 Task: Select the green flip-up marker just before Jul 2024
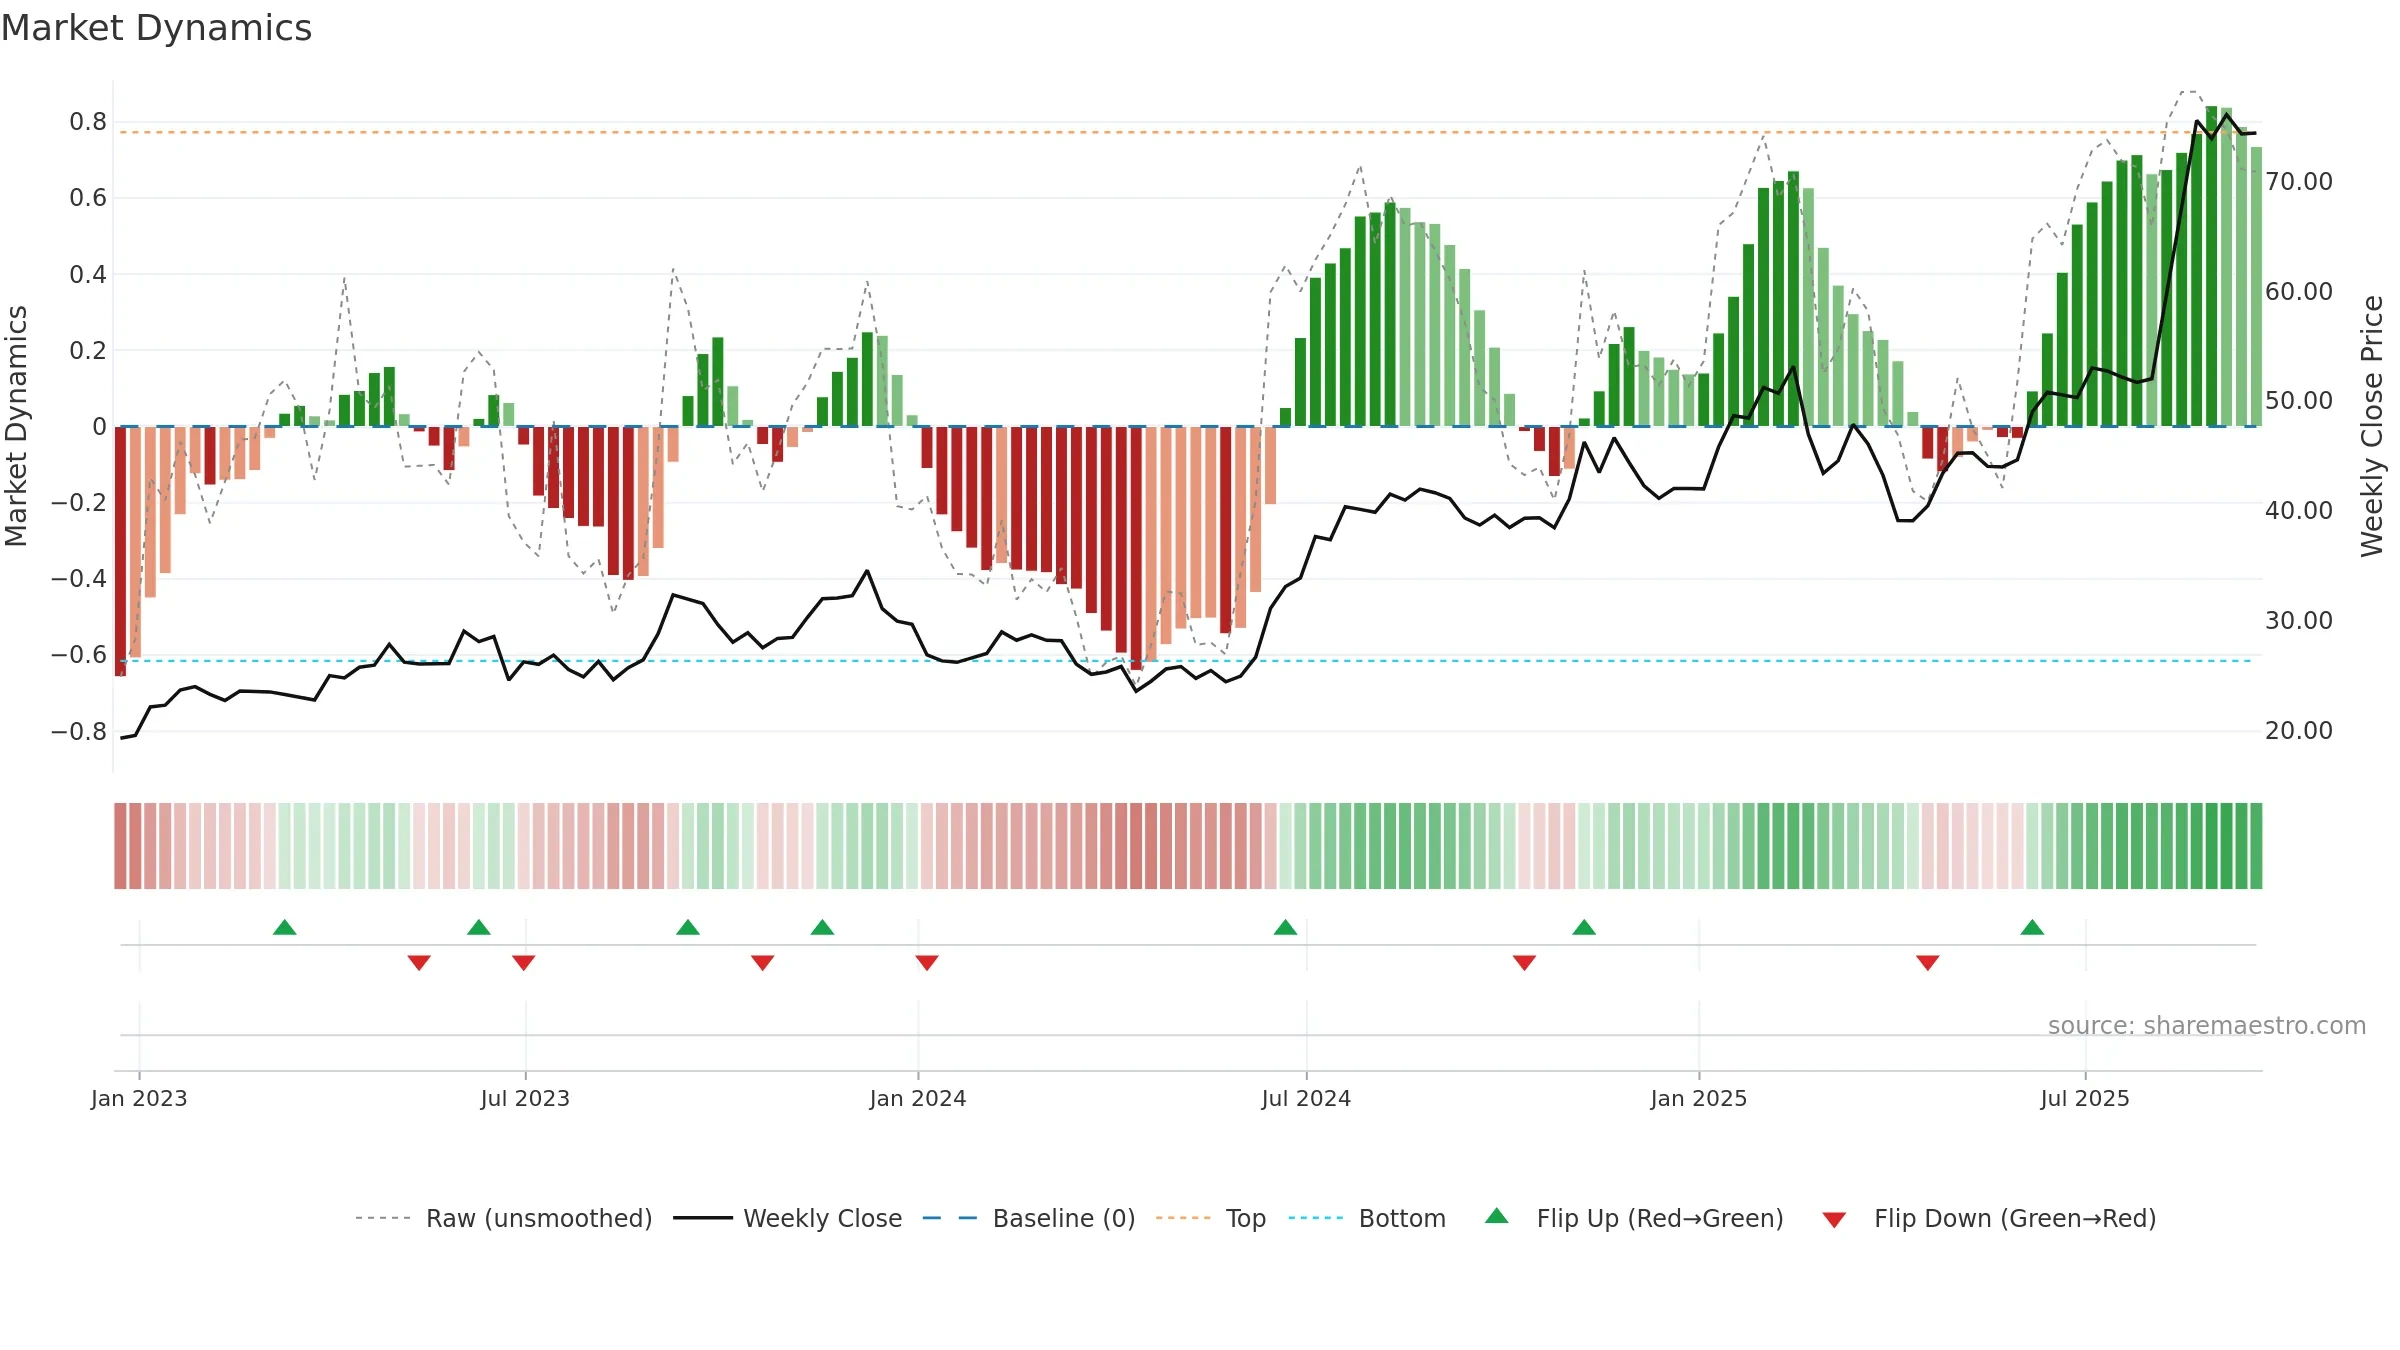coord(1286,927)
